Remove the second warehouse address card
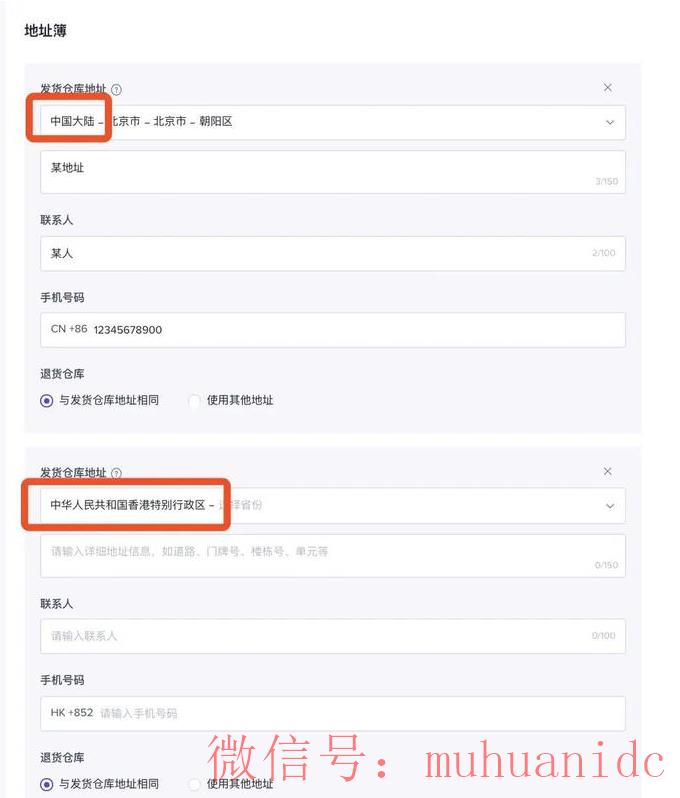 point(608,471)
